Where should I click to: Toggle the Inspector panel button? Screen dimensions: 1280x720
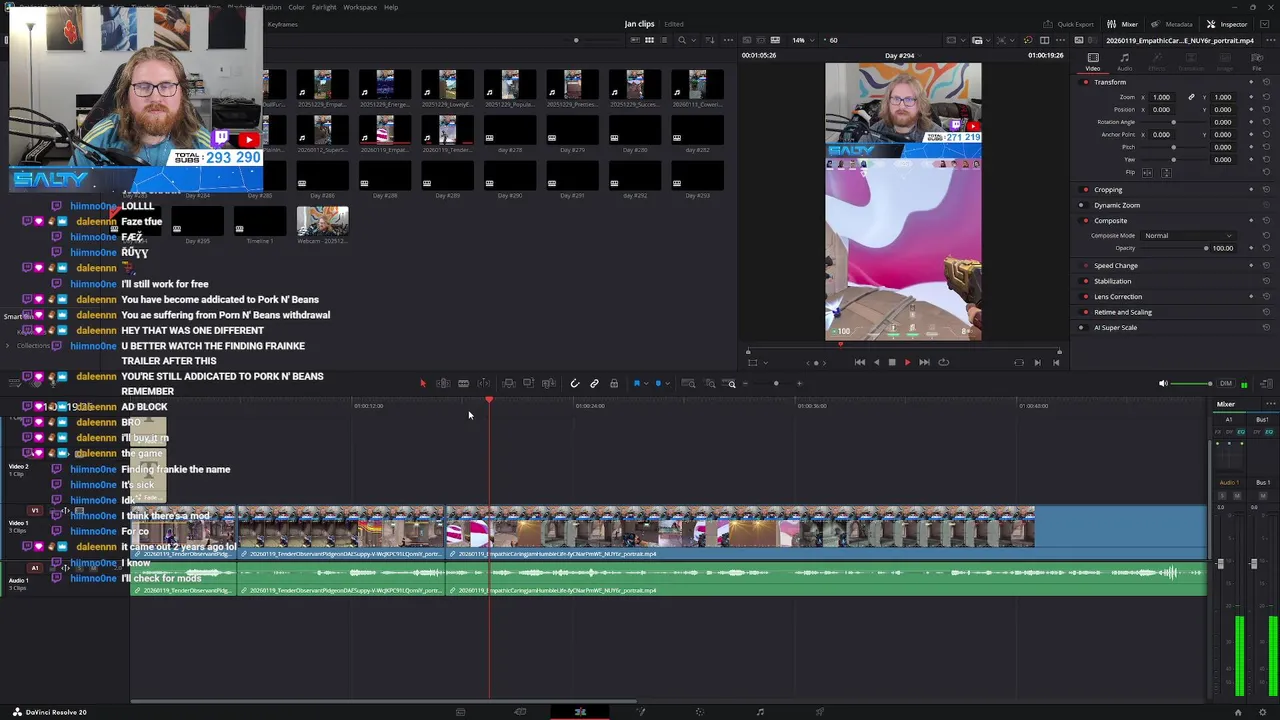1227,24
